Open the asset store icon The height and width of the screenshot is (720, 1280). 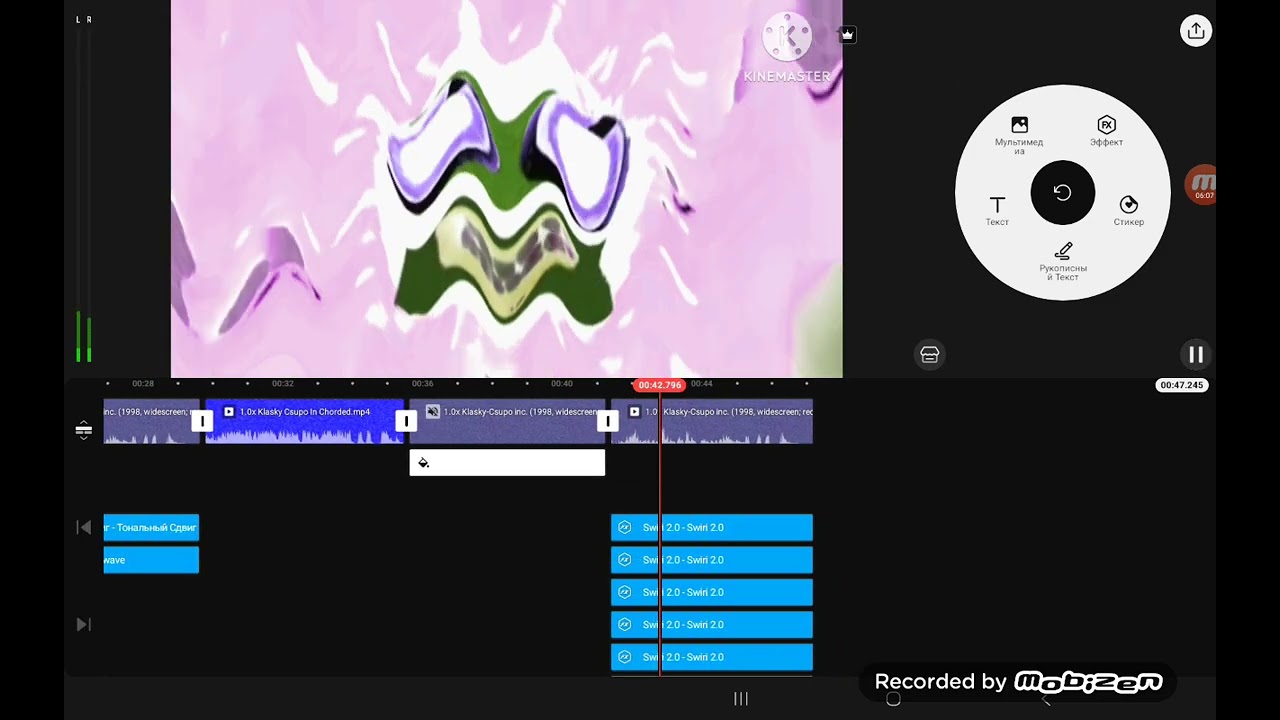pos(930,354)
